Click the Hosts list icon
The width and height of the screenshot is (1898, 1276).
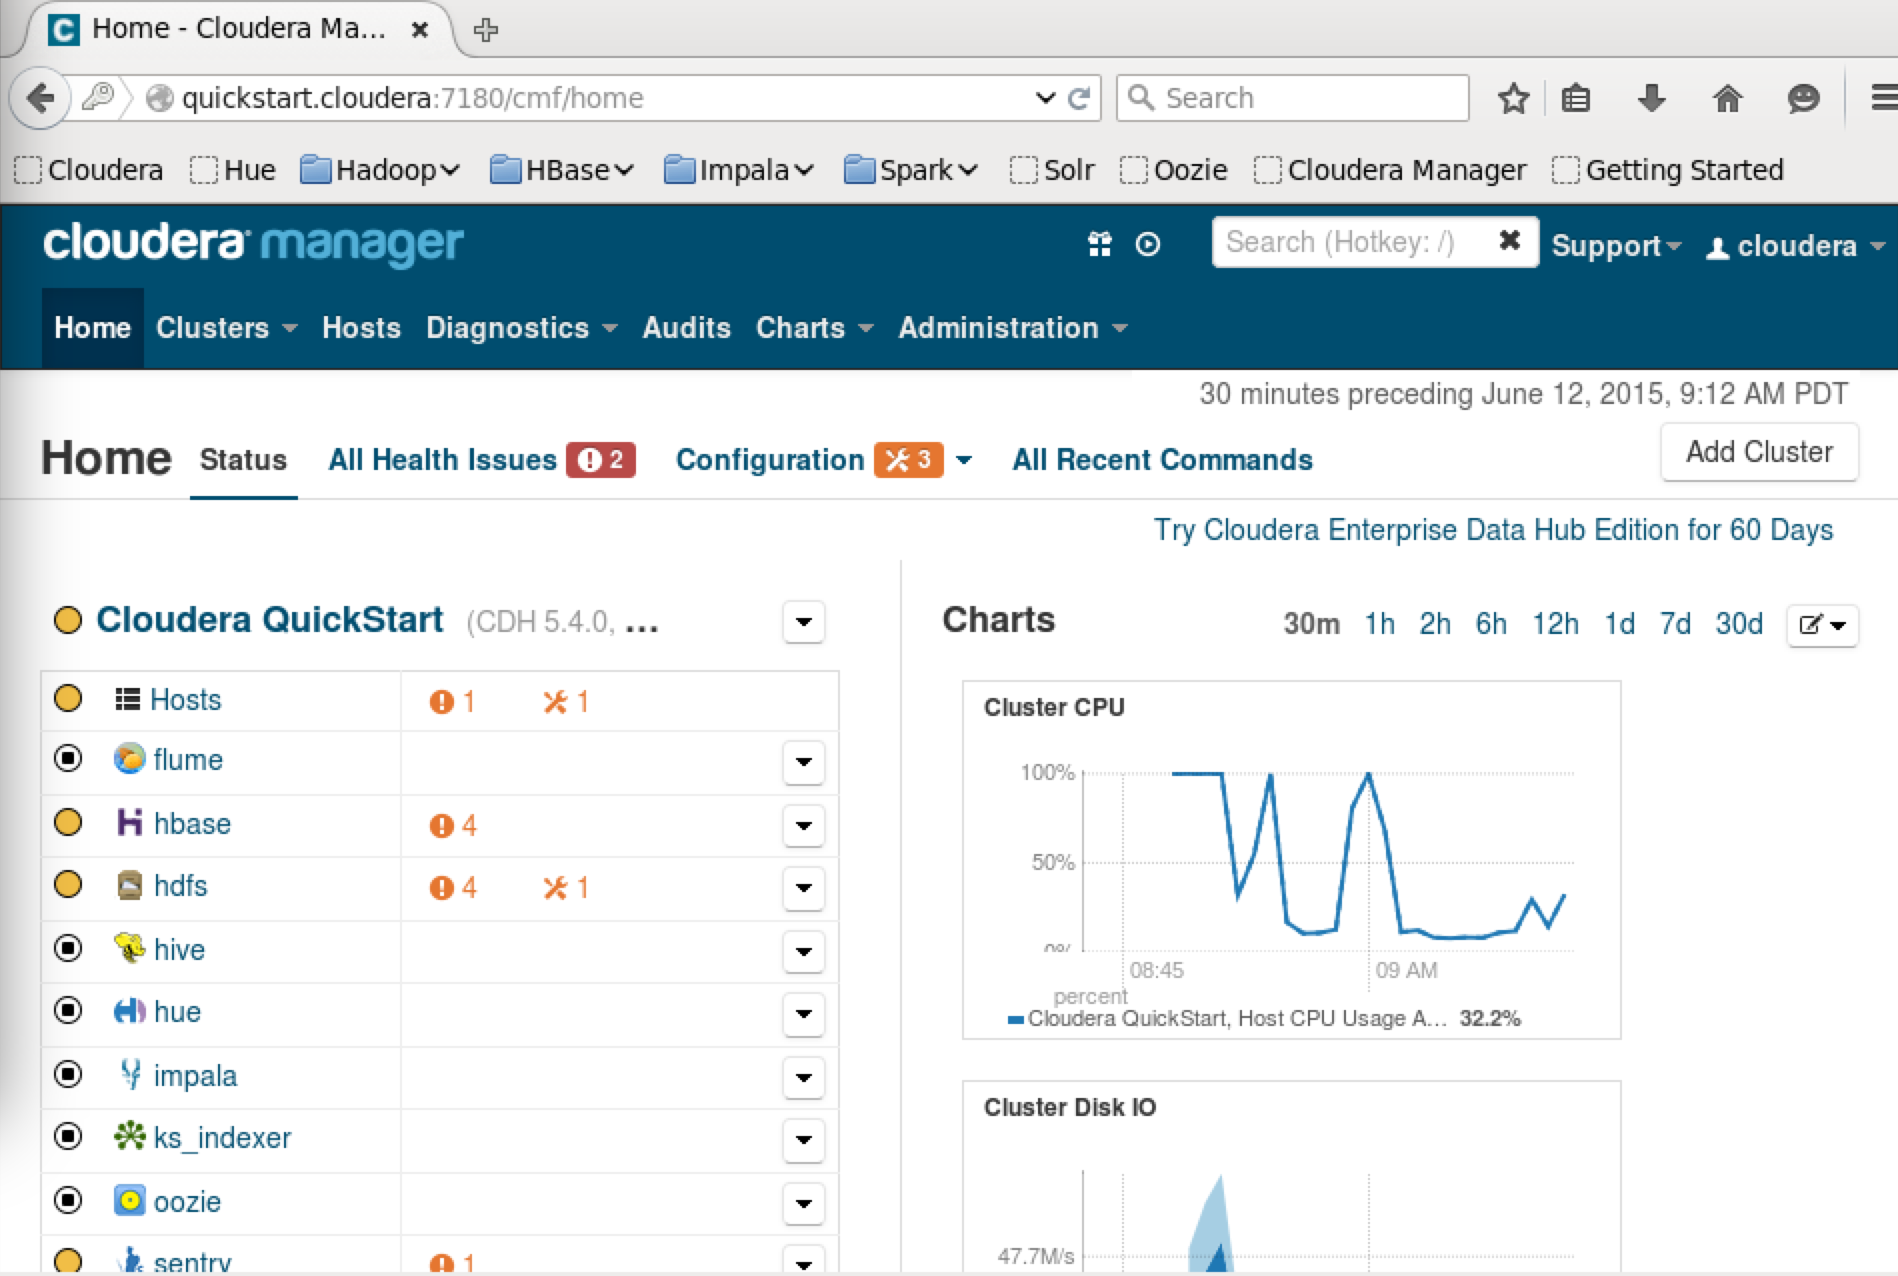pos(127,699)
